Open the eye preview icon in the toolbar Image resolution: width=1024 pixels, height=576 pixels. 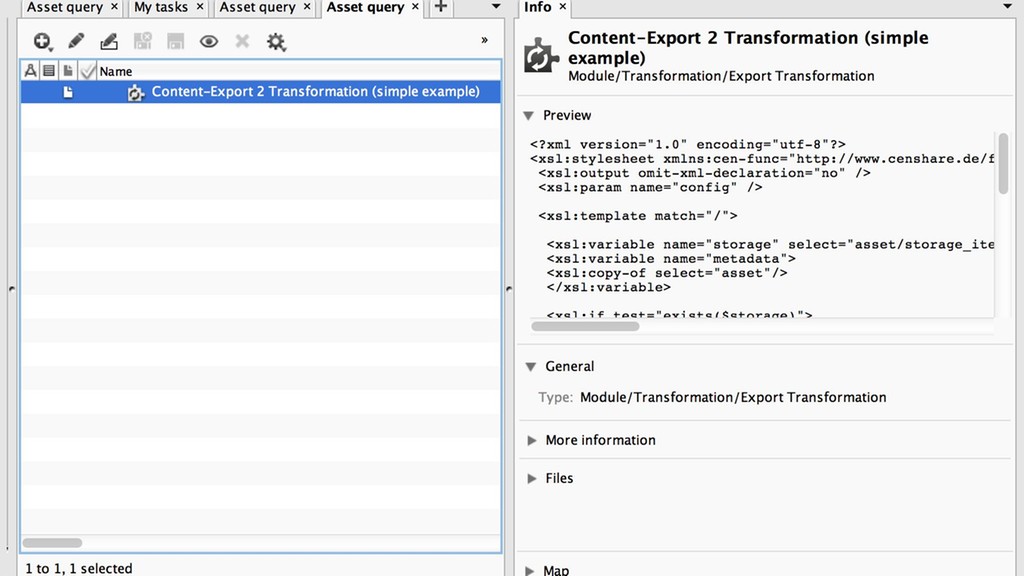(207, 42)
